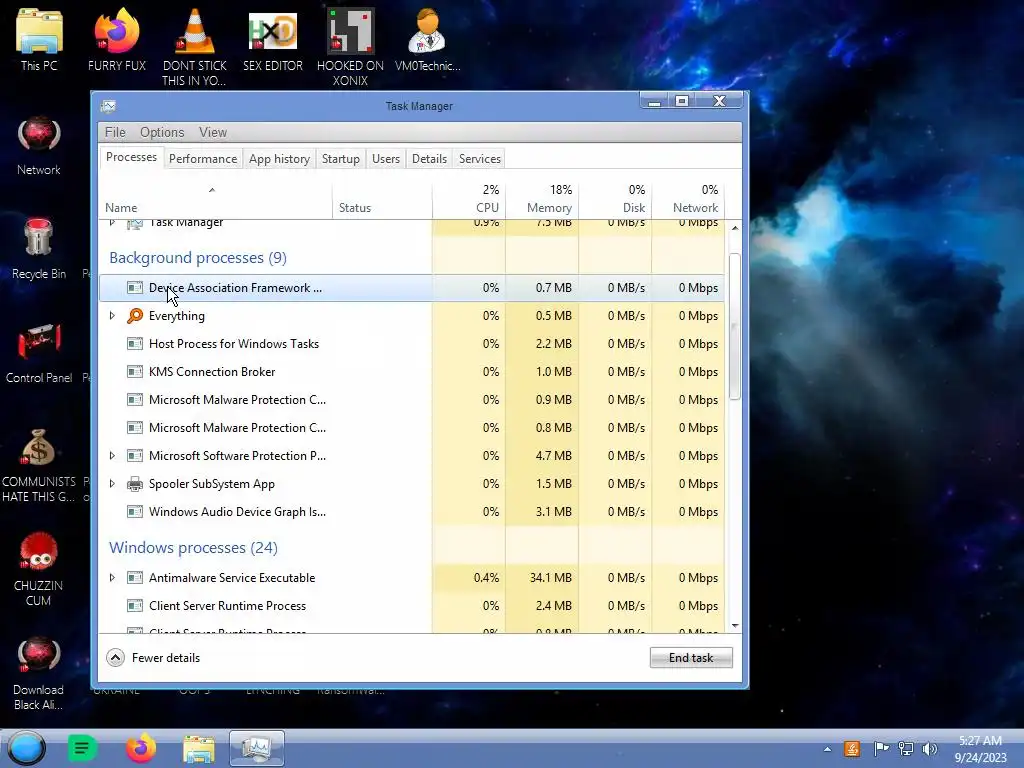Click the Task Manager taskbar button
The image size is (1024, 768).
tap(257, 748)
